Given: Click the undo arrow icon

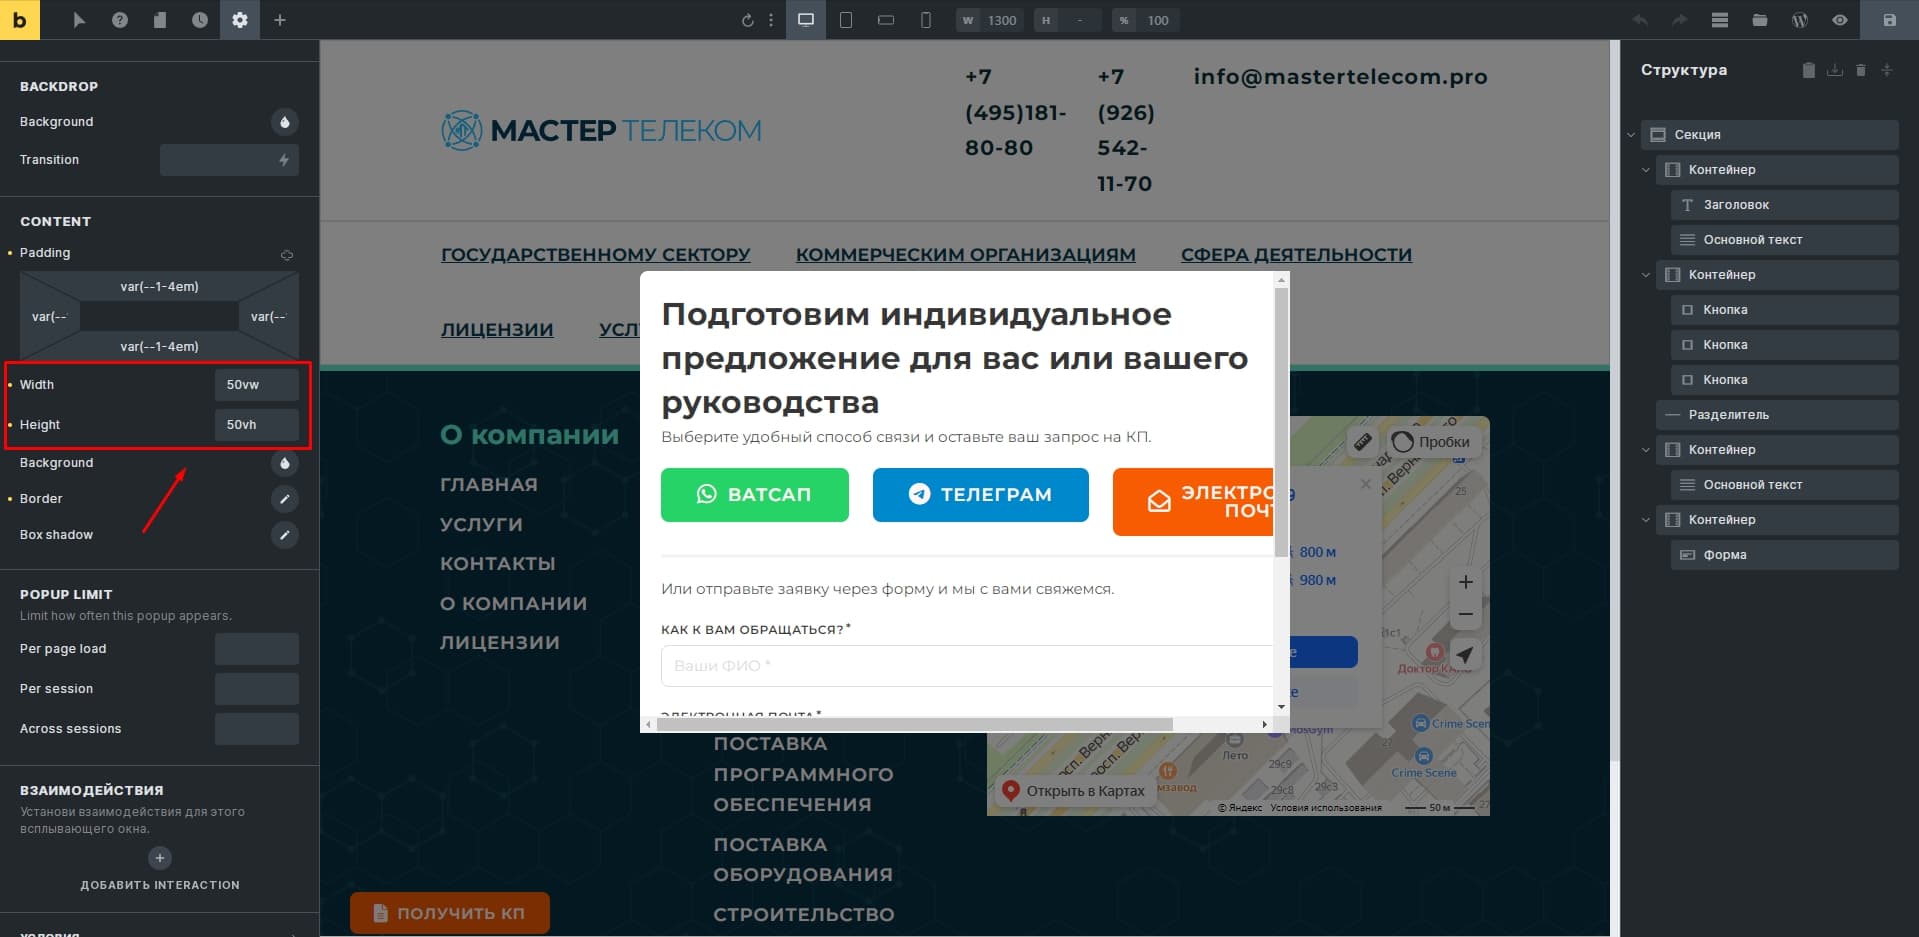Looking at the screenshot, I should [1640, 20].
